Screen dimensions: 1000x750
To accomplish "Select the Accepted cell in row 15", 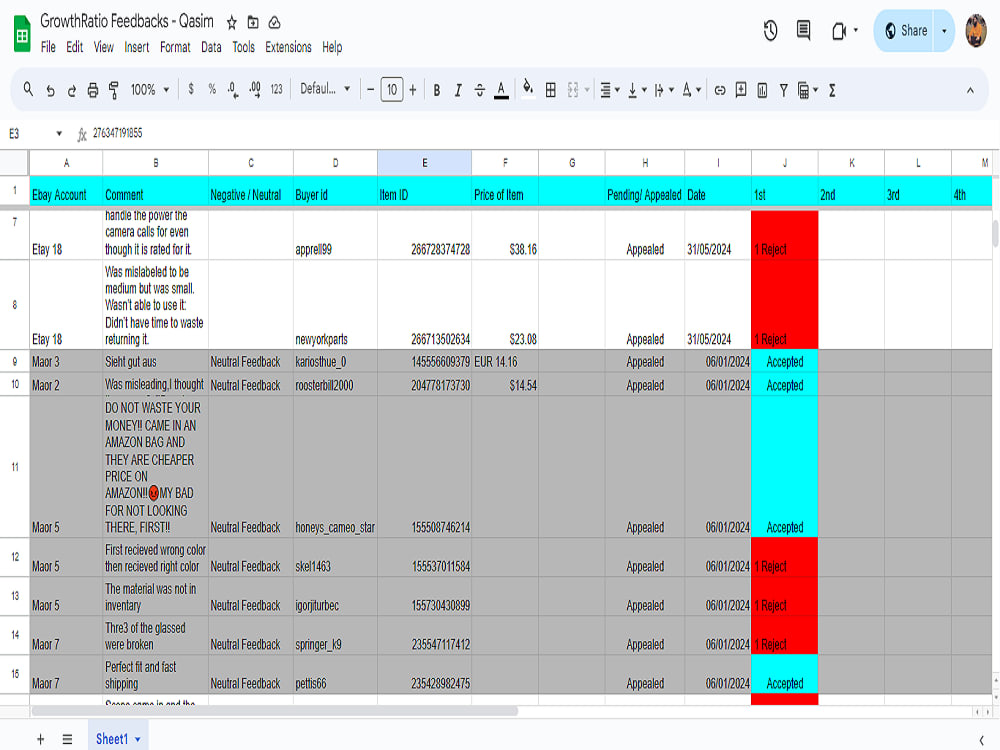I will tap(784, 675).
